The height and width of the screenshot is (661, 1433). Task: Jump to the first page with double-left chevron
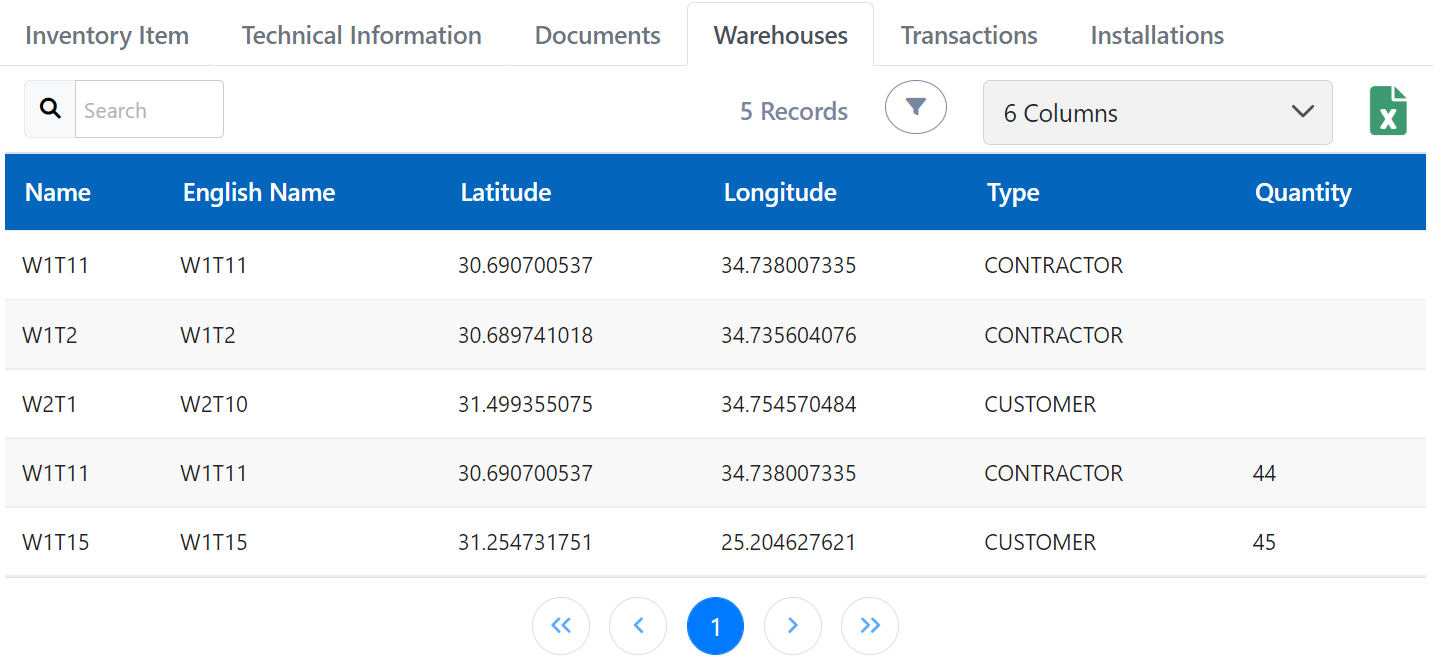click(x=561, y=625)
